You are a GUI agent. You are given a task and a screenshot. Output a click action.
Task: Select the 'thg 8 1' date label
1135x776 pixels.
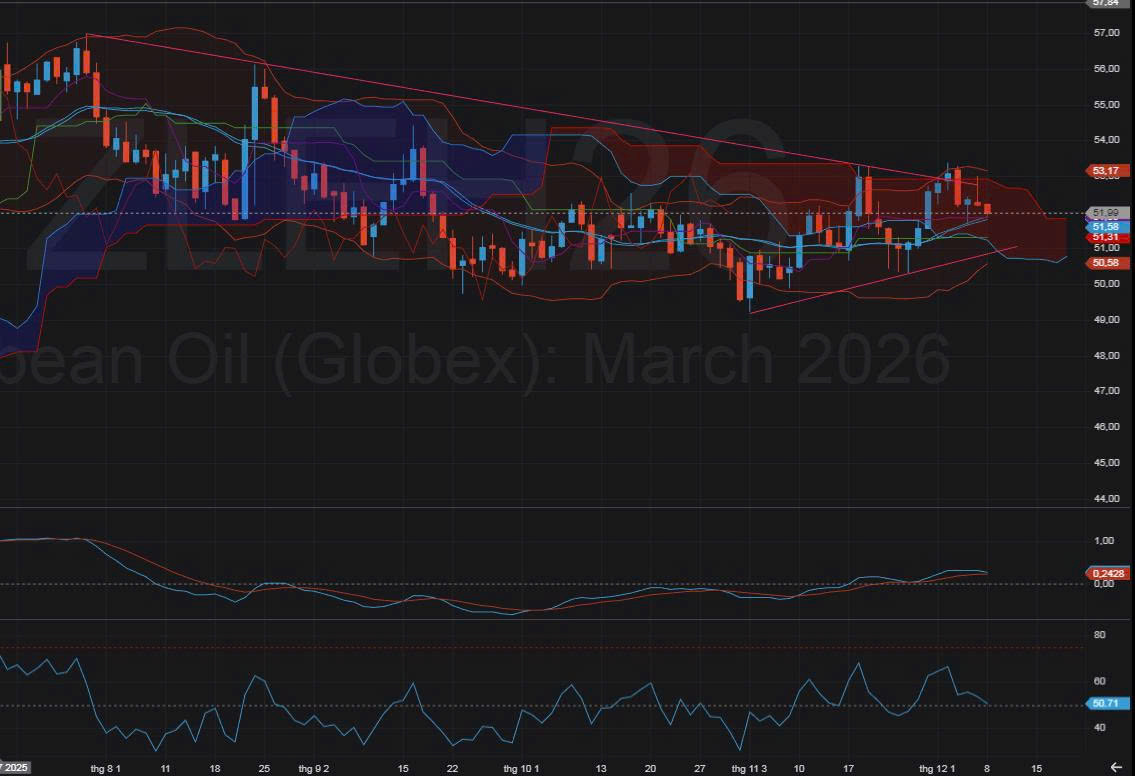(x=105, y=768)
